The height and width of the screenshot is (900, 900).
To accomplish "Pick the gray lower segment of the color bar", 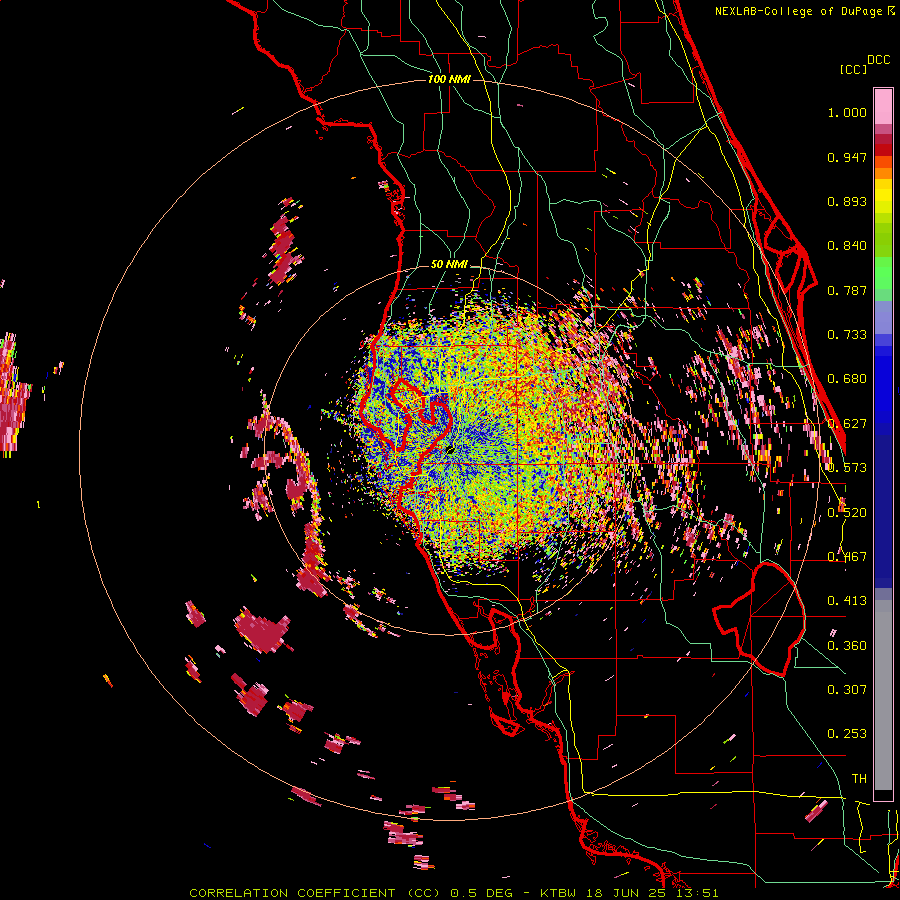I will tap(883, 695).
